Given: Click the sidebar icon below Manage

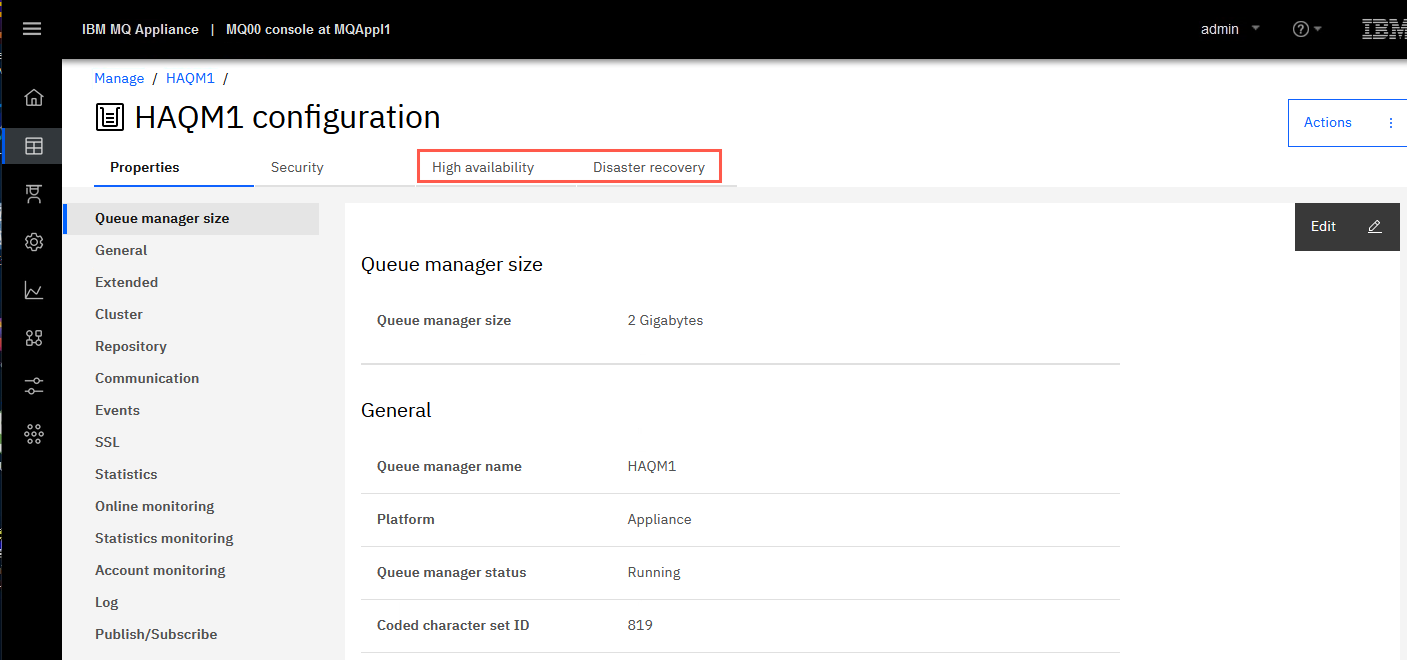Looking at the screenshot, I should coord(34,194).
